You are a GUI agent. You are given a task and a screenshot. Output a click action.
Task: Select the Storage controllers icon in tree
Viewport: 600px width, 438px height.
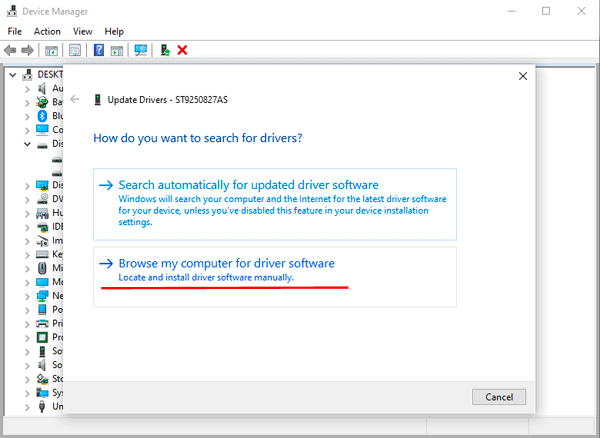(42, 379)
